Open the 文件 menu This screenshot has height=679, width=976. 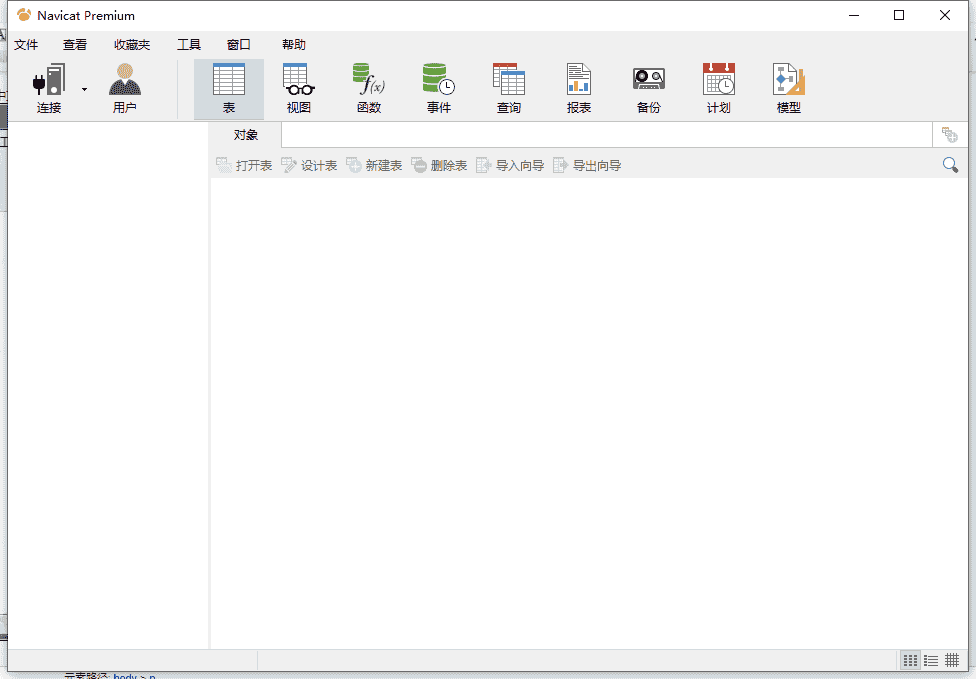(26, 45)
